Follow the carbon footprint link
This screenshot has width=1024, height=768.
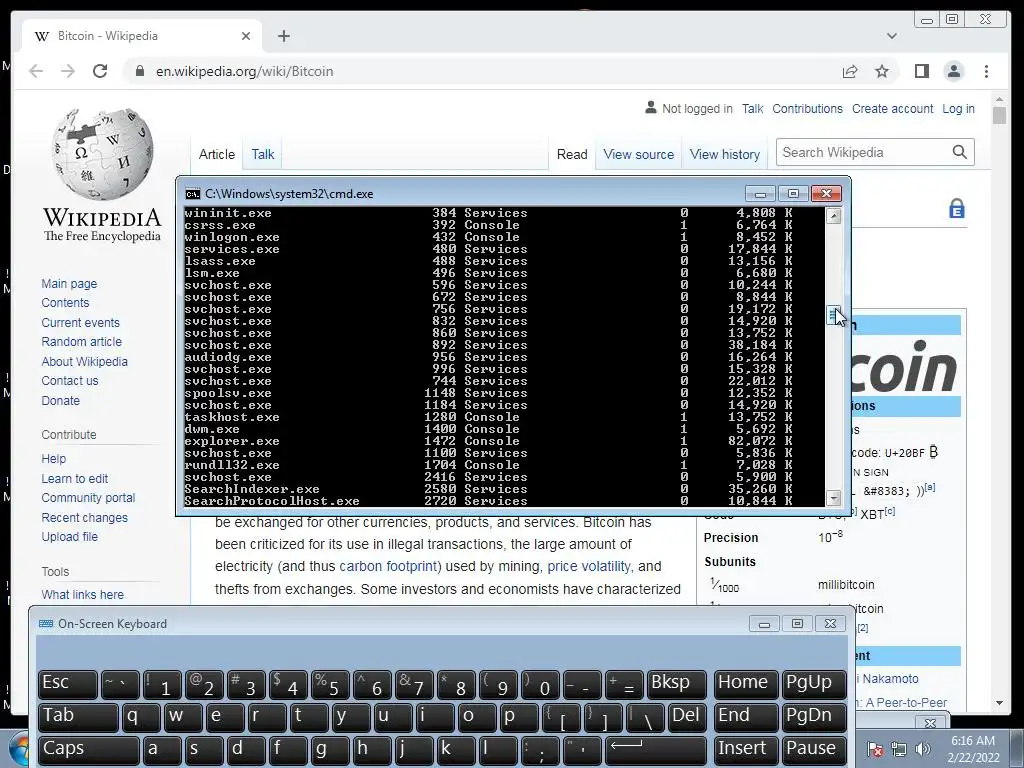[391, 566]
